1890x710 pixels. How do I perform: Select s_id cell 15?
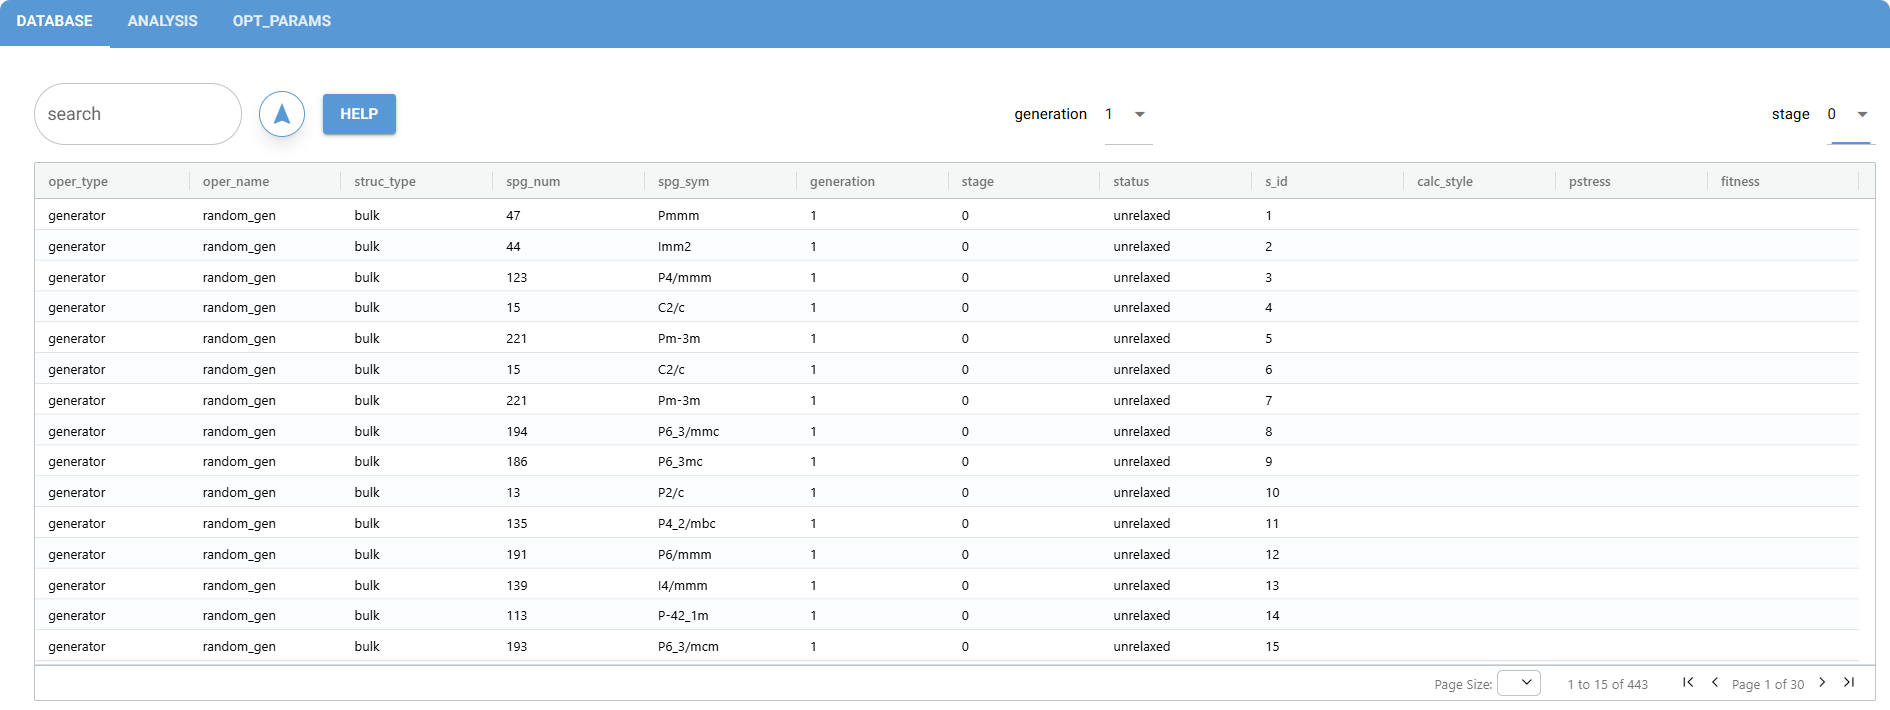pos(1328,646)
